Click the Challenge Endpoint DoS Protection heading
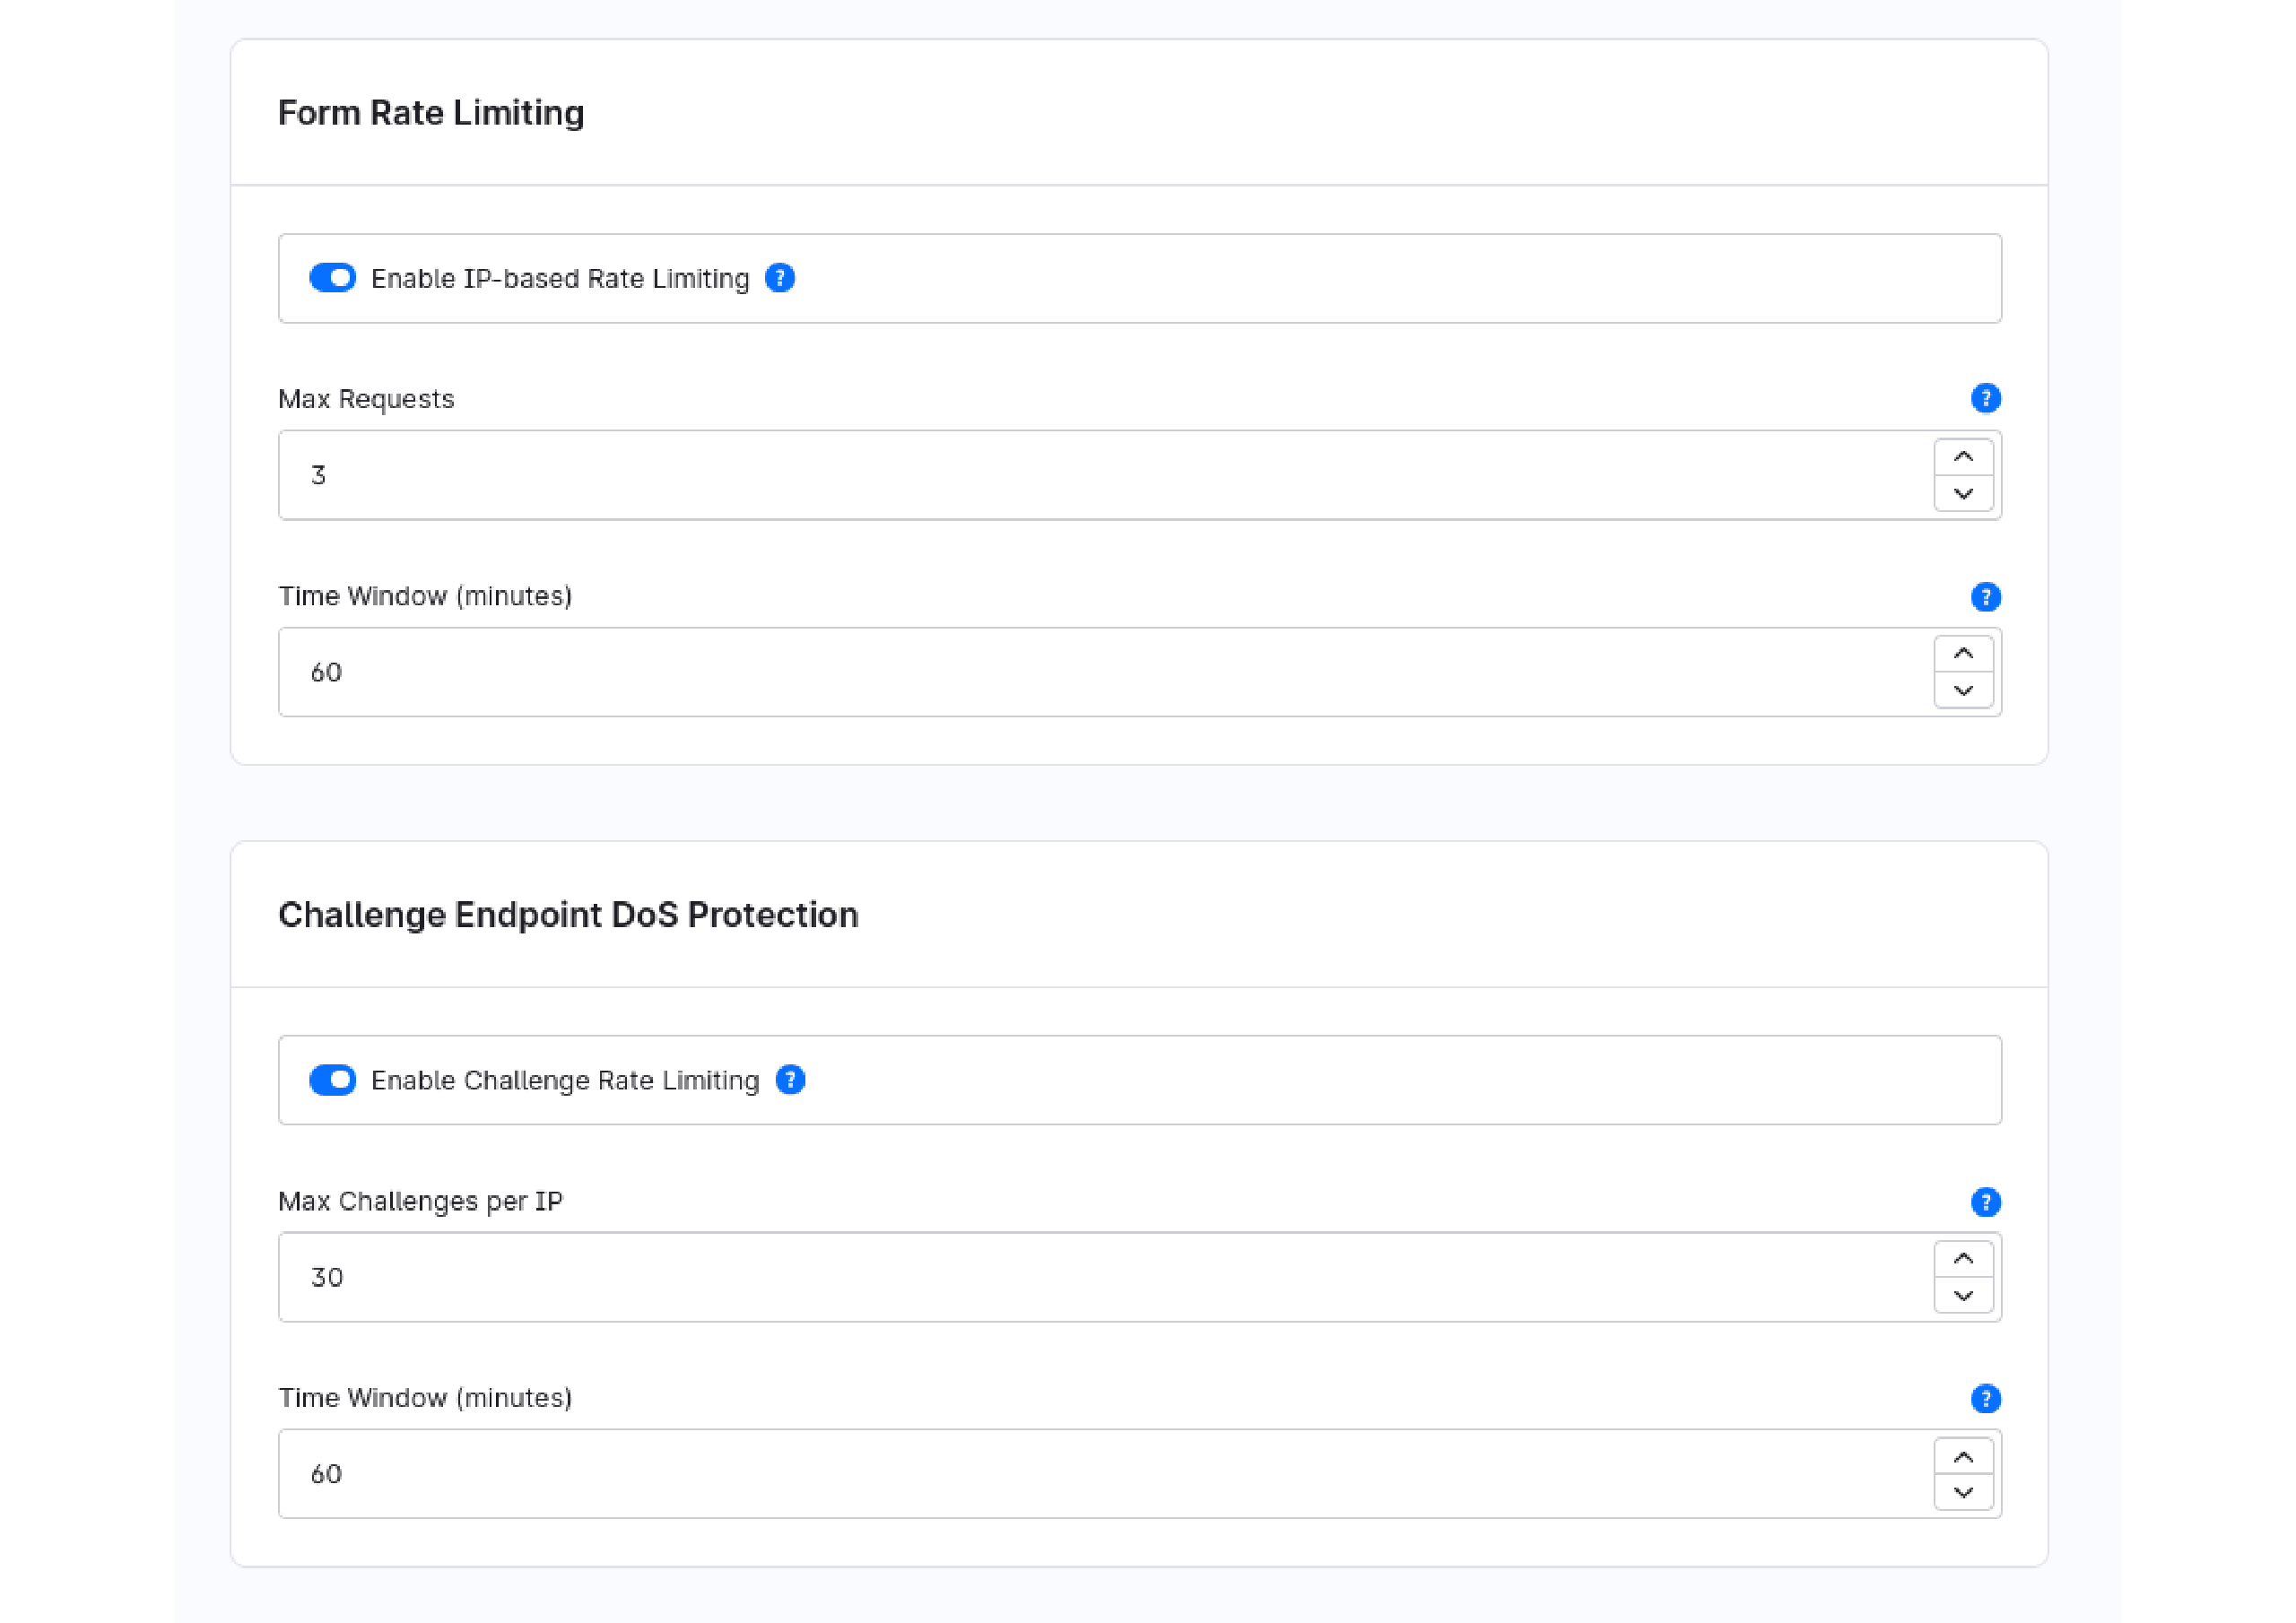 [x=568, y=915]
